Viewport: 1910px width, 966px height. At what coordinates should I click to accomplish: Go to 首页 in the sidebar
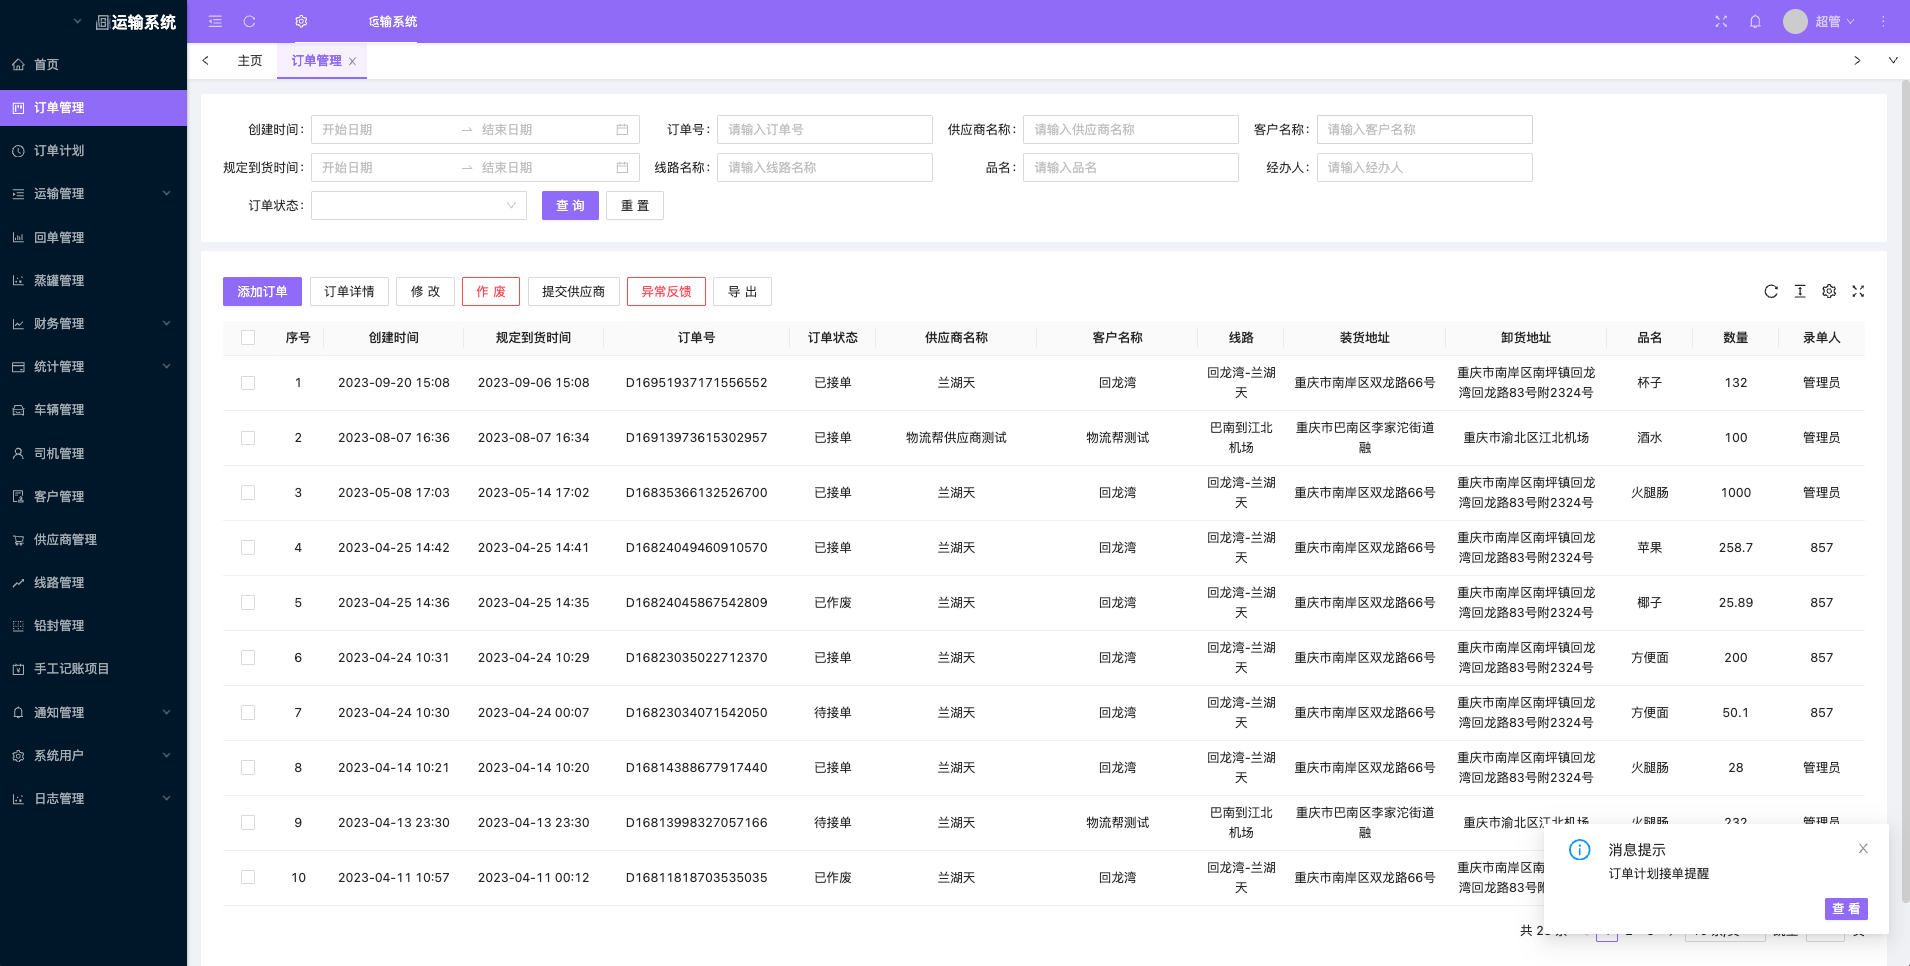93,64
